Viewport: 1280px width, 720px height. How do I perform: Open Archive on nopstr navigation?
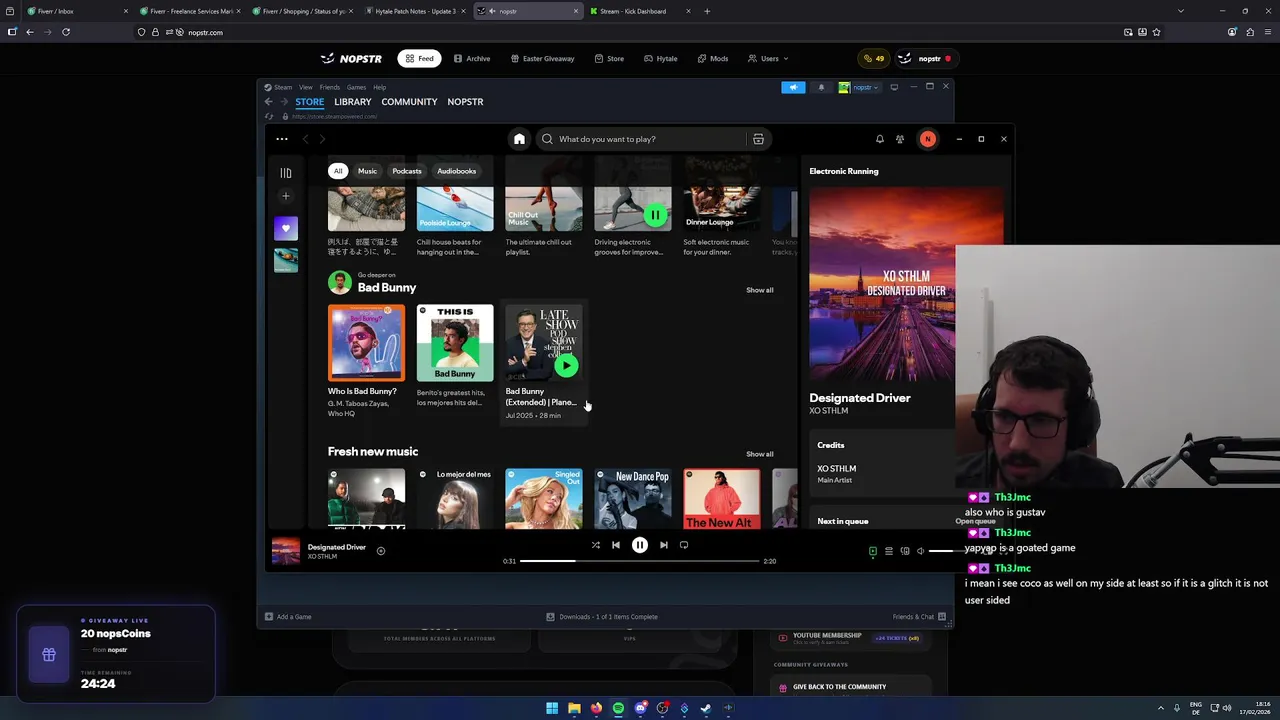[472, 58]
